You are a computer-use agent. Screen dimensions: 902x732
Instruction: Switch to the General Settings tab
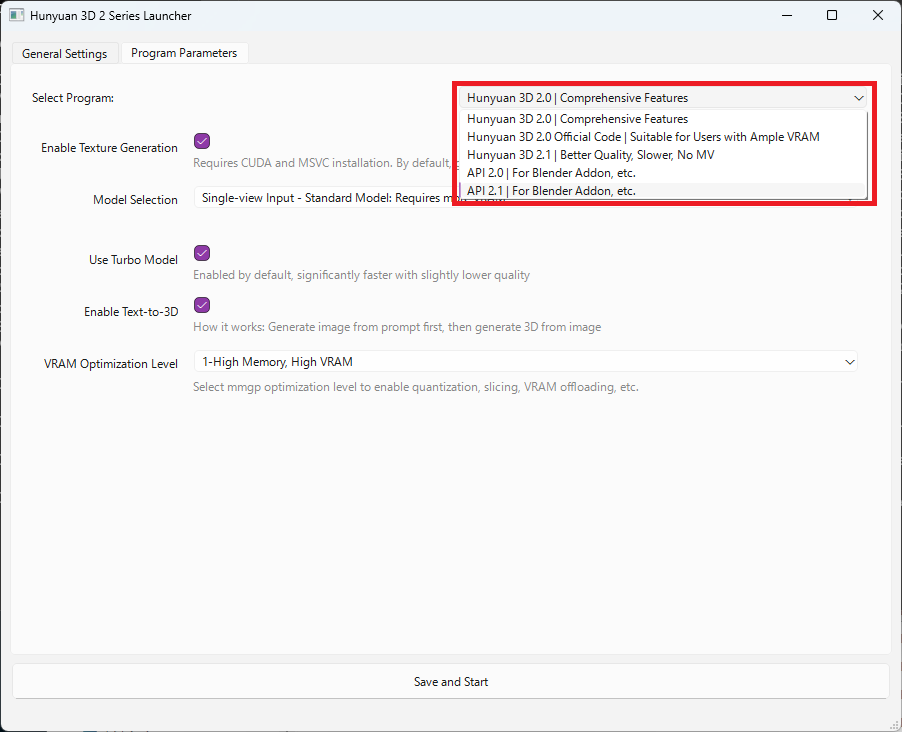[x=65, y=54]
